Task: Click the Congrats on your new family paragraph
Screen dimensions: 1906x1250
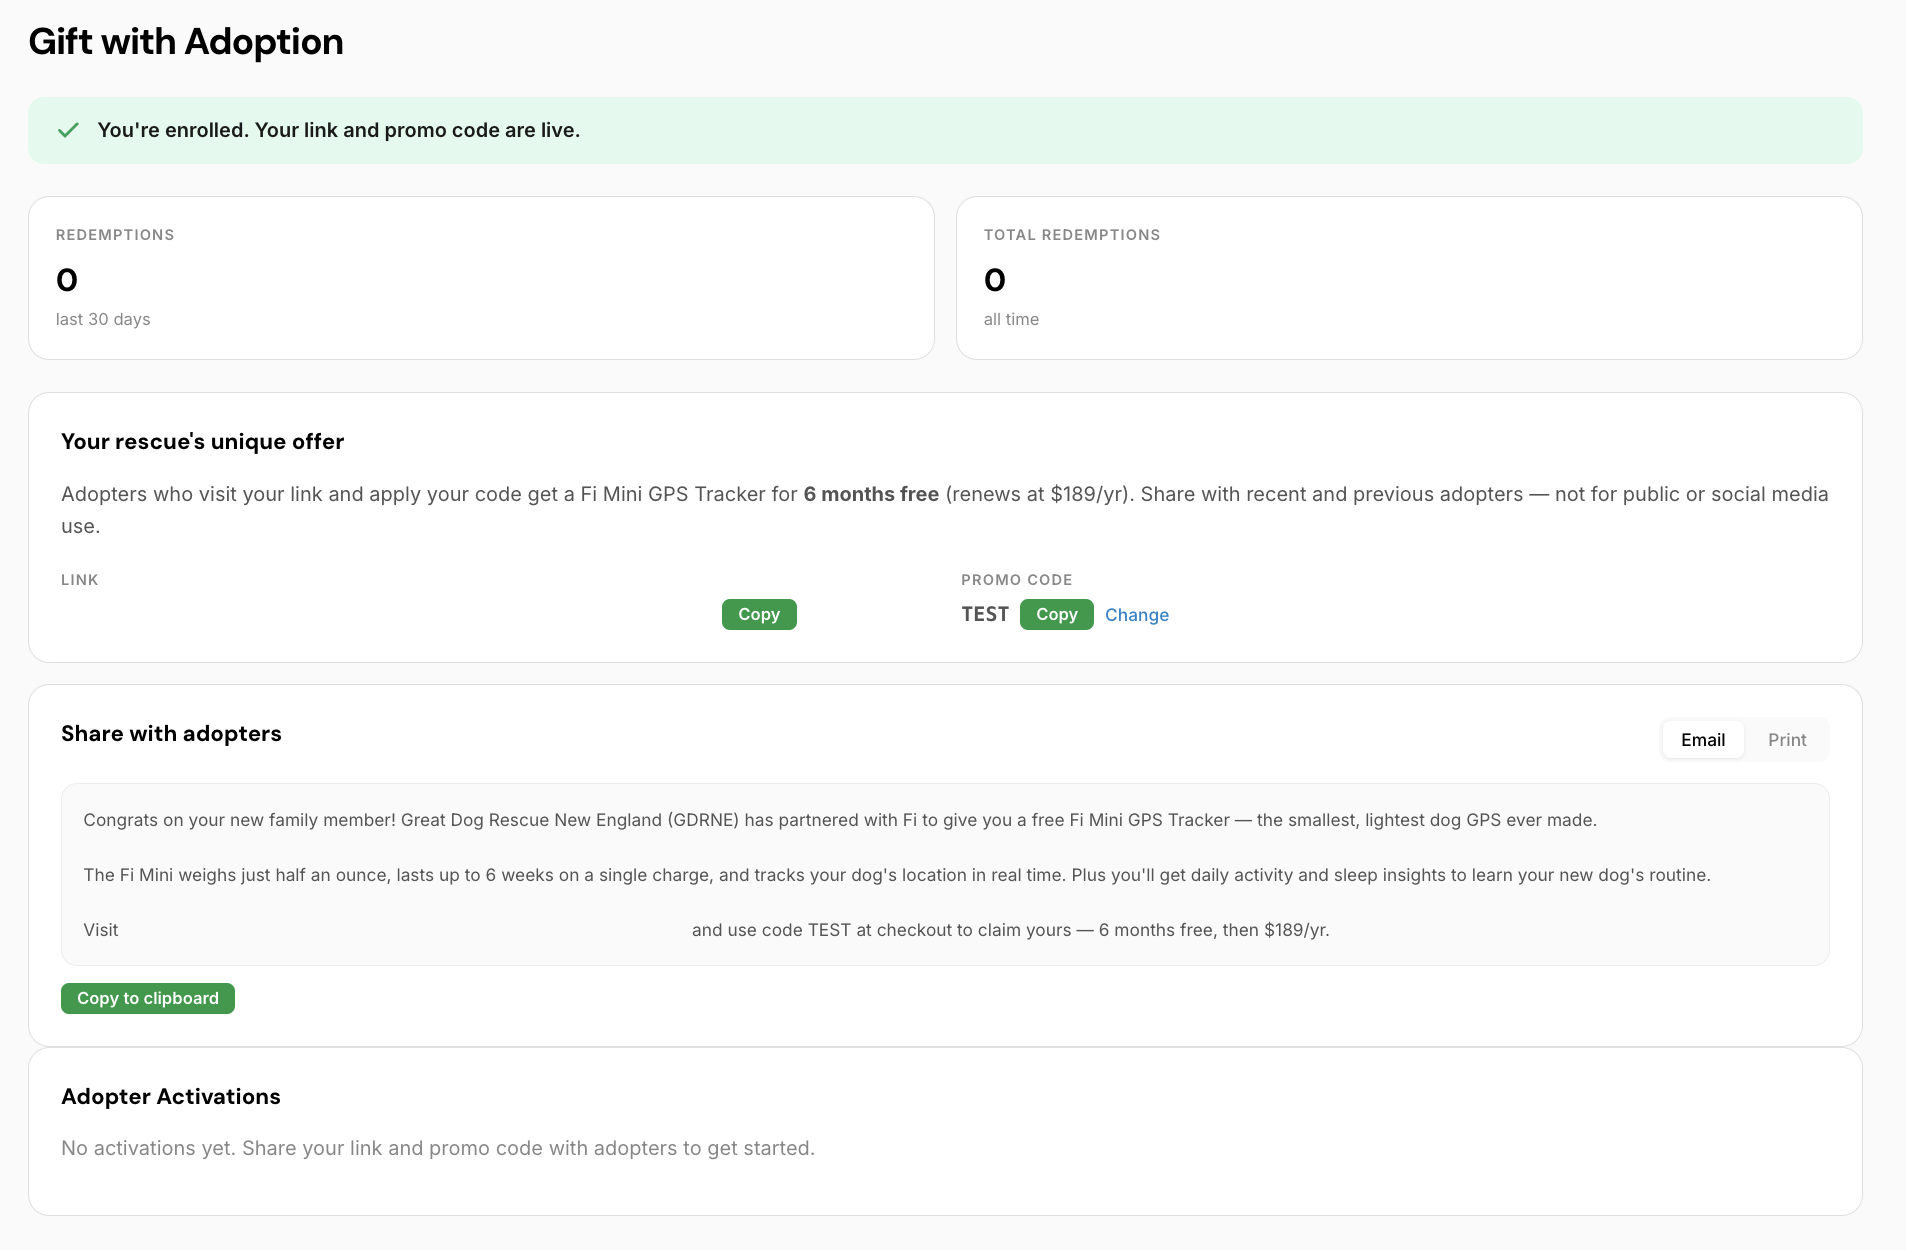Action: click(840, 820)
